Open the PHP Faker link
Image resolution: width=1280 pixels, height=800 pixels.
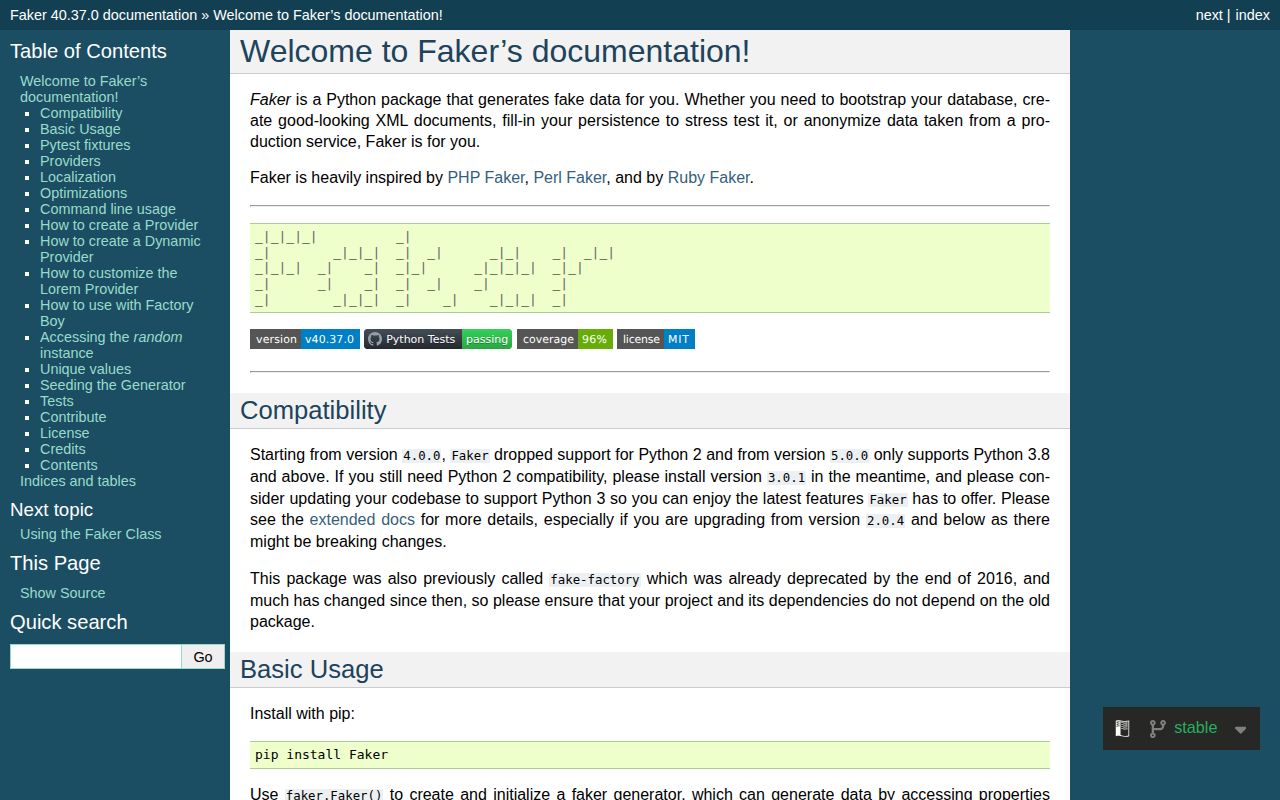coord(486,177)
